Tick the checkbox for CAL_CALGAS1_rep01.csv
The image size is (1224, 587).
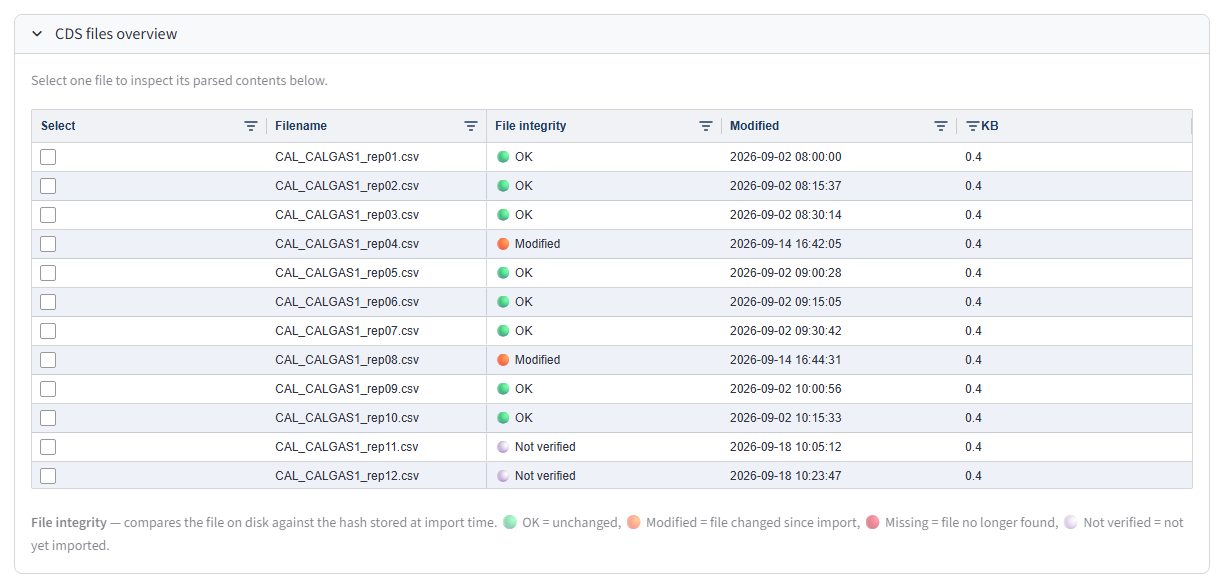point(48,157)
